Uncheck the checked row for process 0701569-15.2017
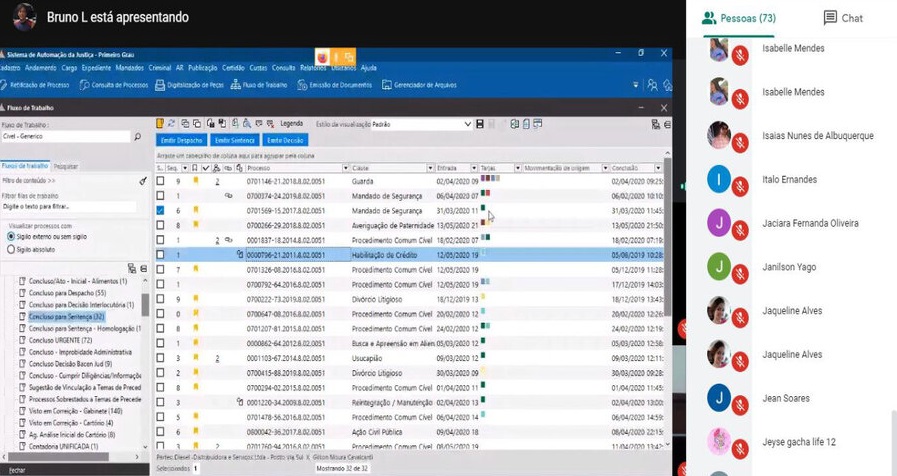The width and height of the screenshot is (897, 476). point(161,211)
